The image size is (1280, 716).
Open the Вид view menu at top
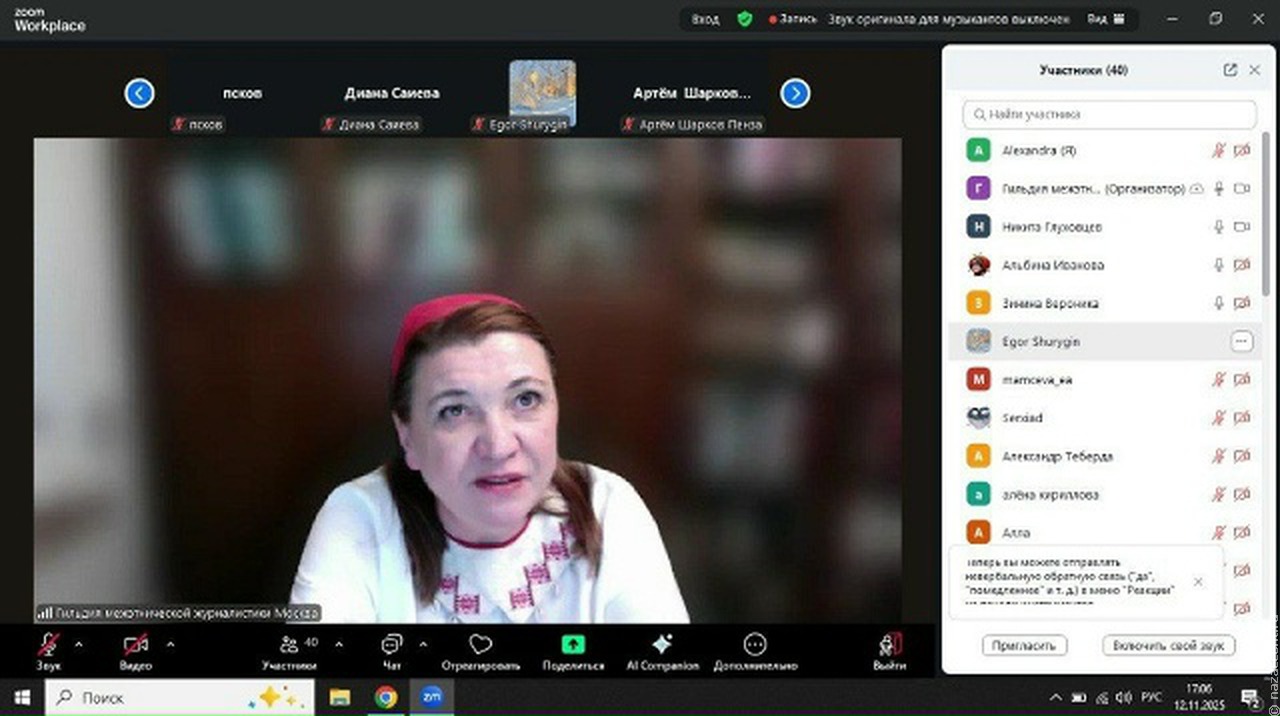click(x=1105, y=19)
